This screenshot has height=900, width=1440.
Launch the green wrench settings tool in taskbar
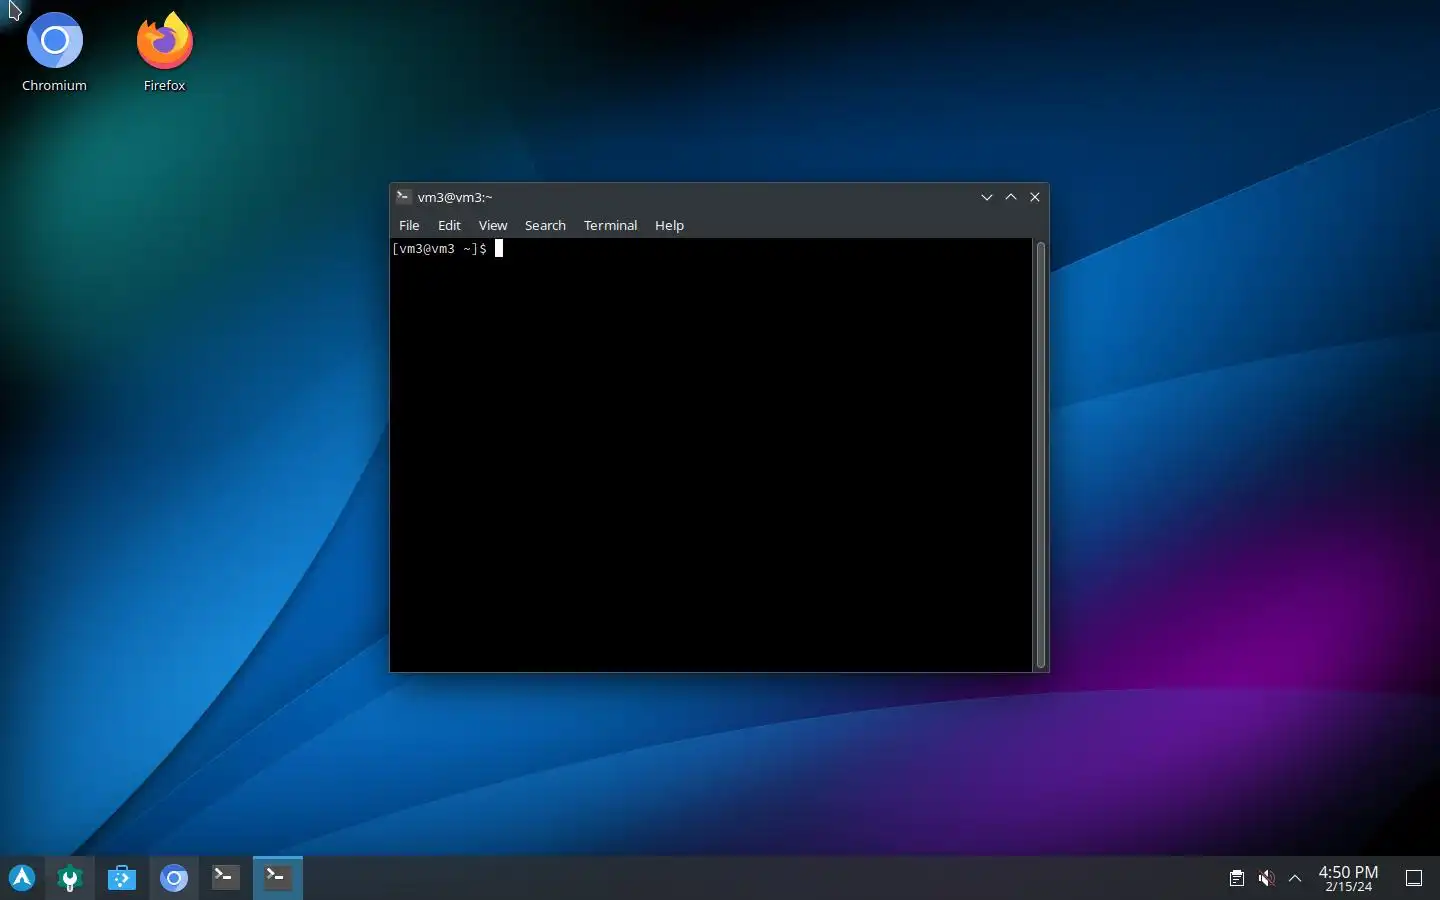pyautogui.click(x=70, y=878)
